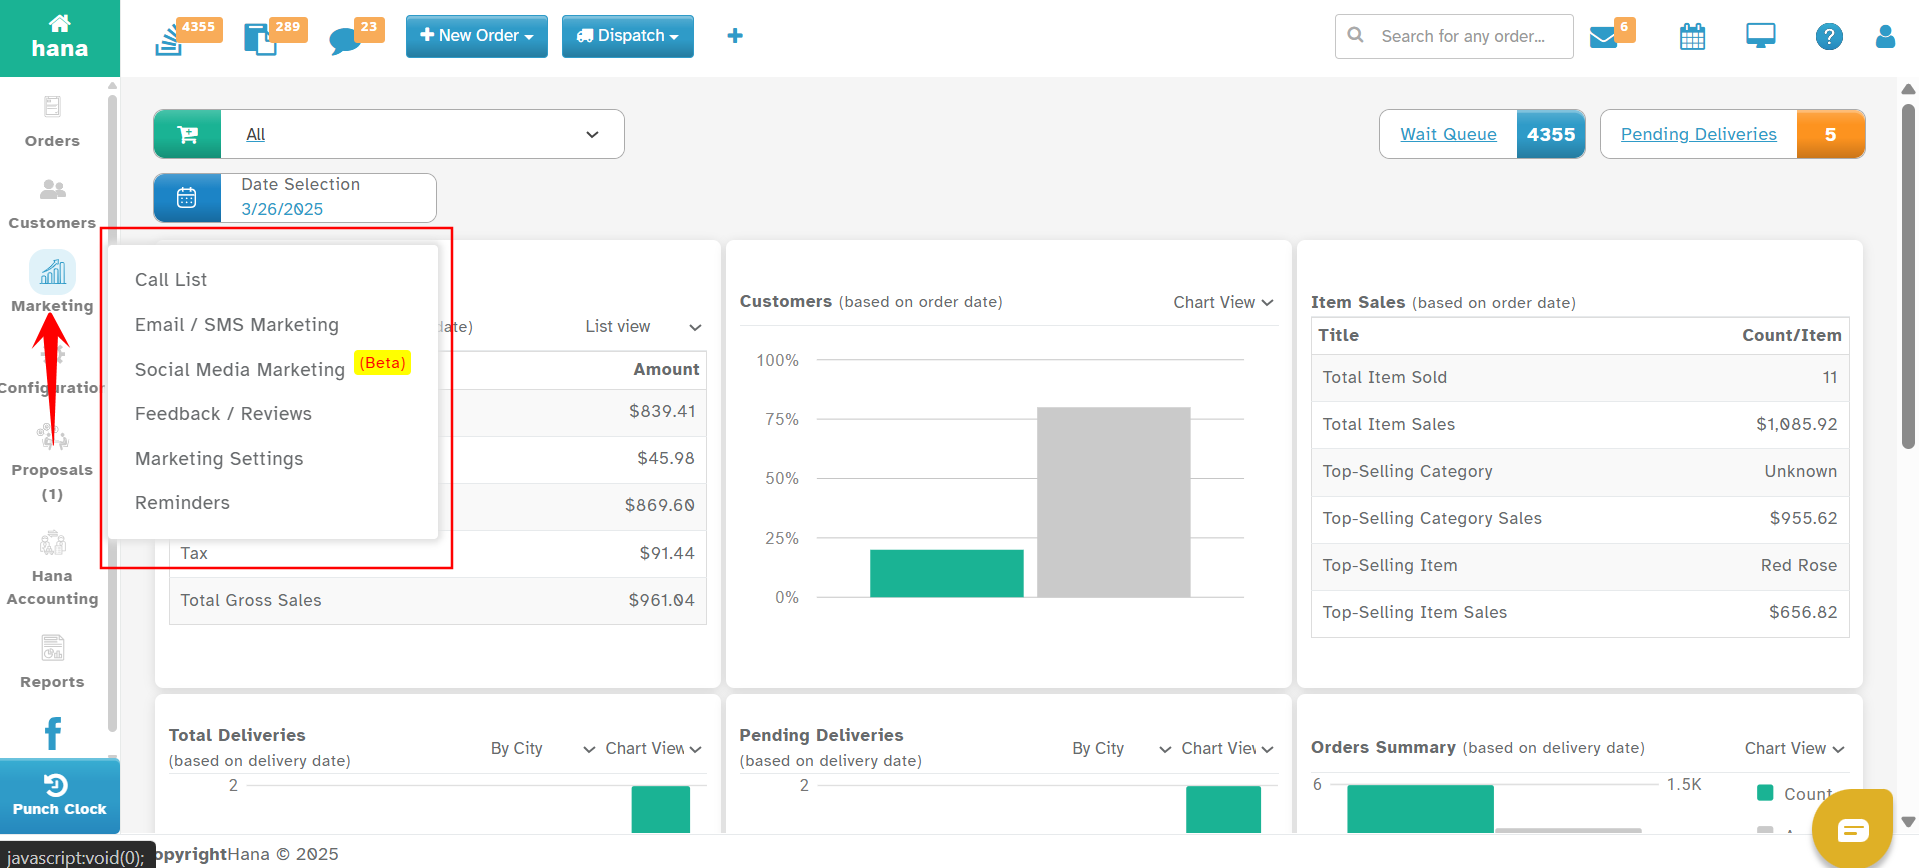1919x868 pixels.
Task: Open the Pending Deliveries link
Action: [x=1698, y=134]
